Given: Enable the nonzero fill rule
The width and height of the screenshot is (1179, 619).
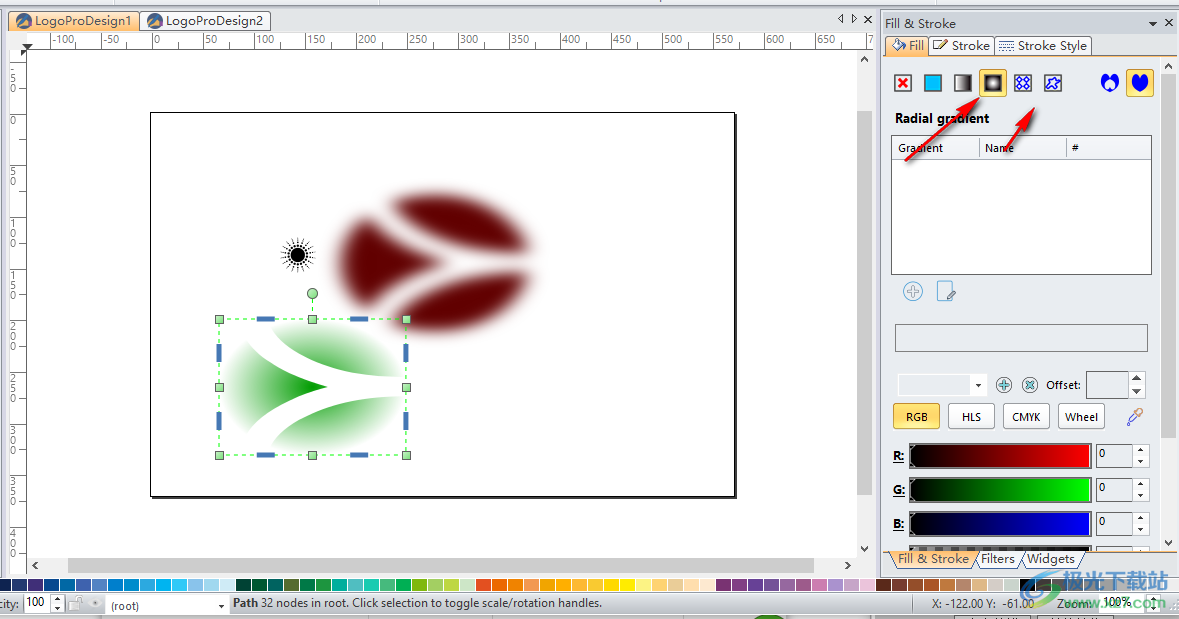Looking at the screenshot, I should pyautogui.click(x=1139, y=83).
